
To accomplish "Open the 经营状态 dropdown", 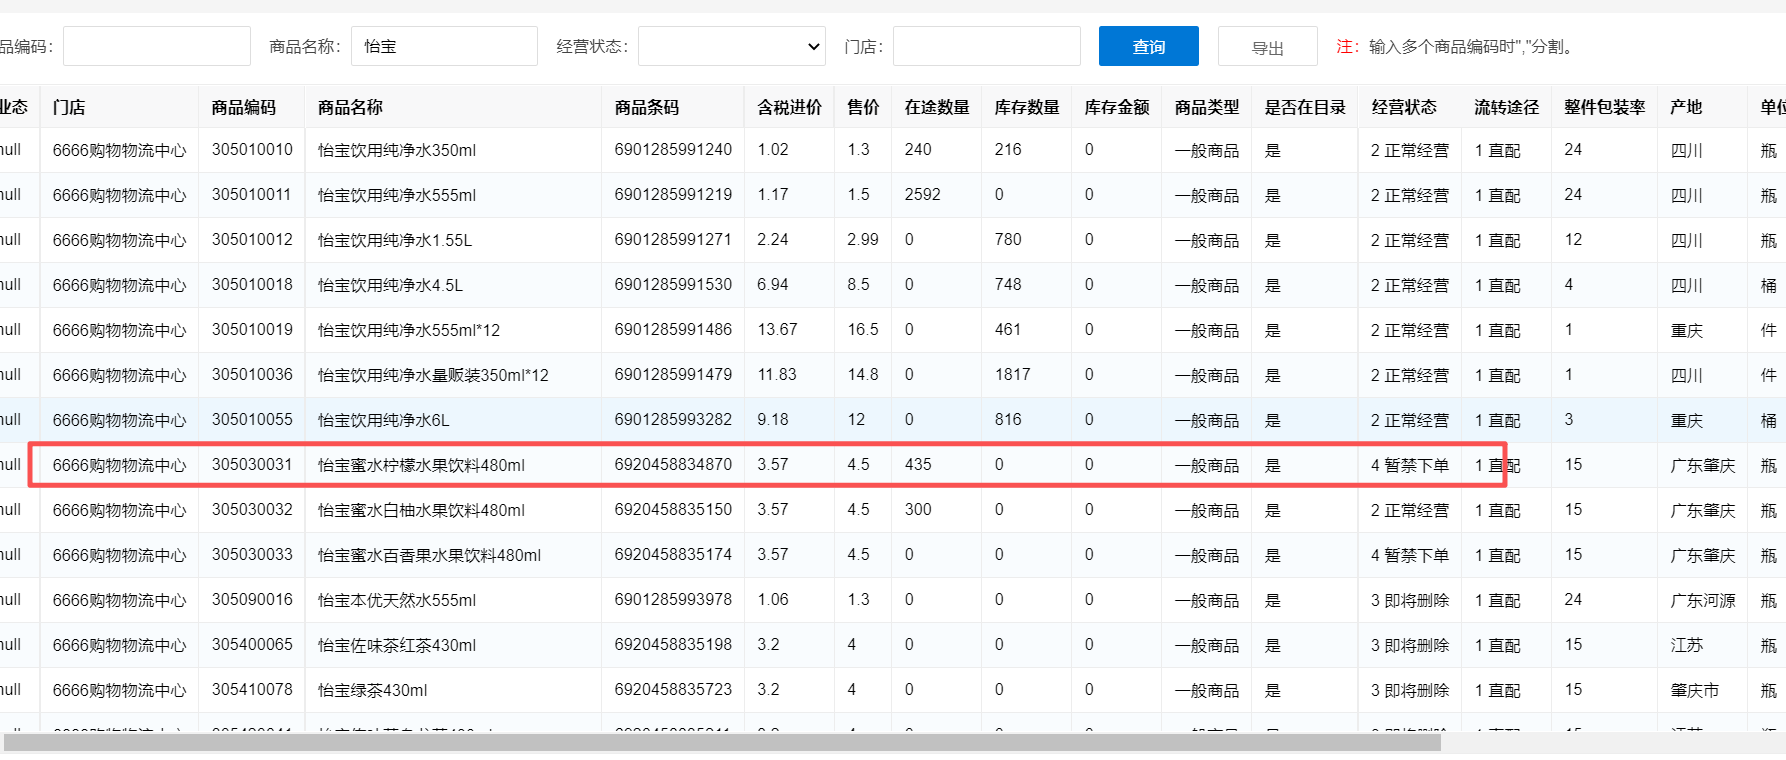I will (731, 47).
